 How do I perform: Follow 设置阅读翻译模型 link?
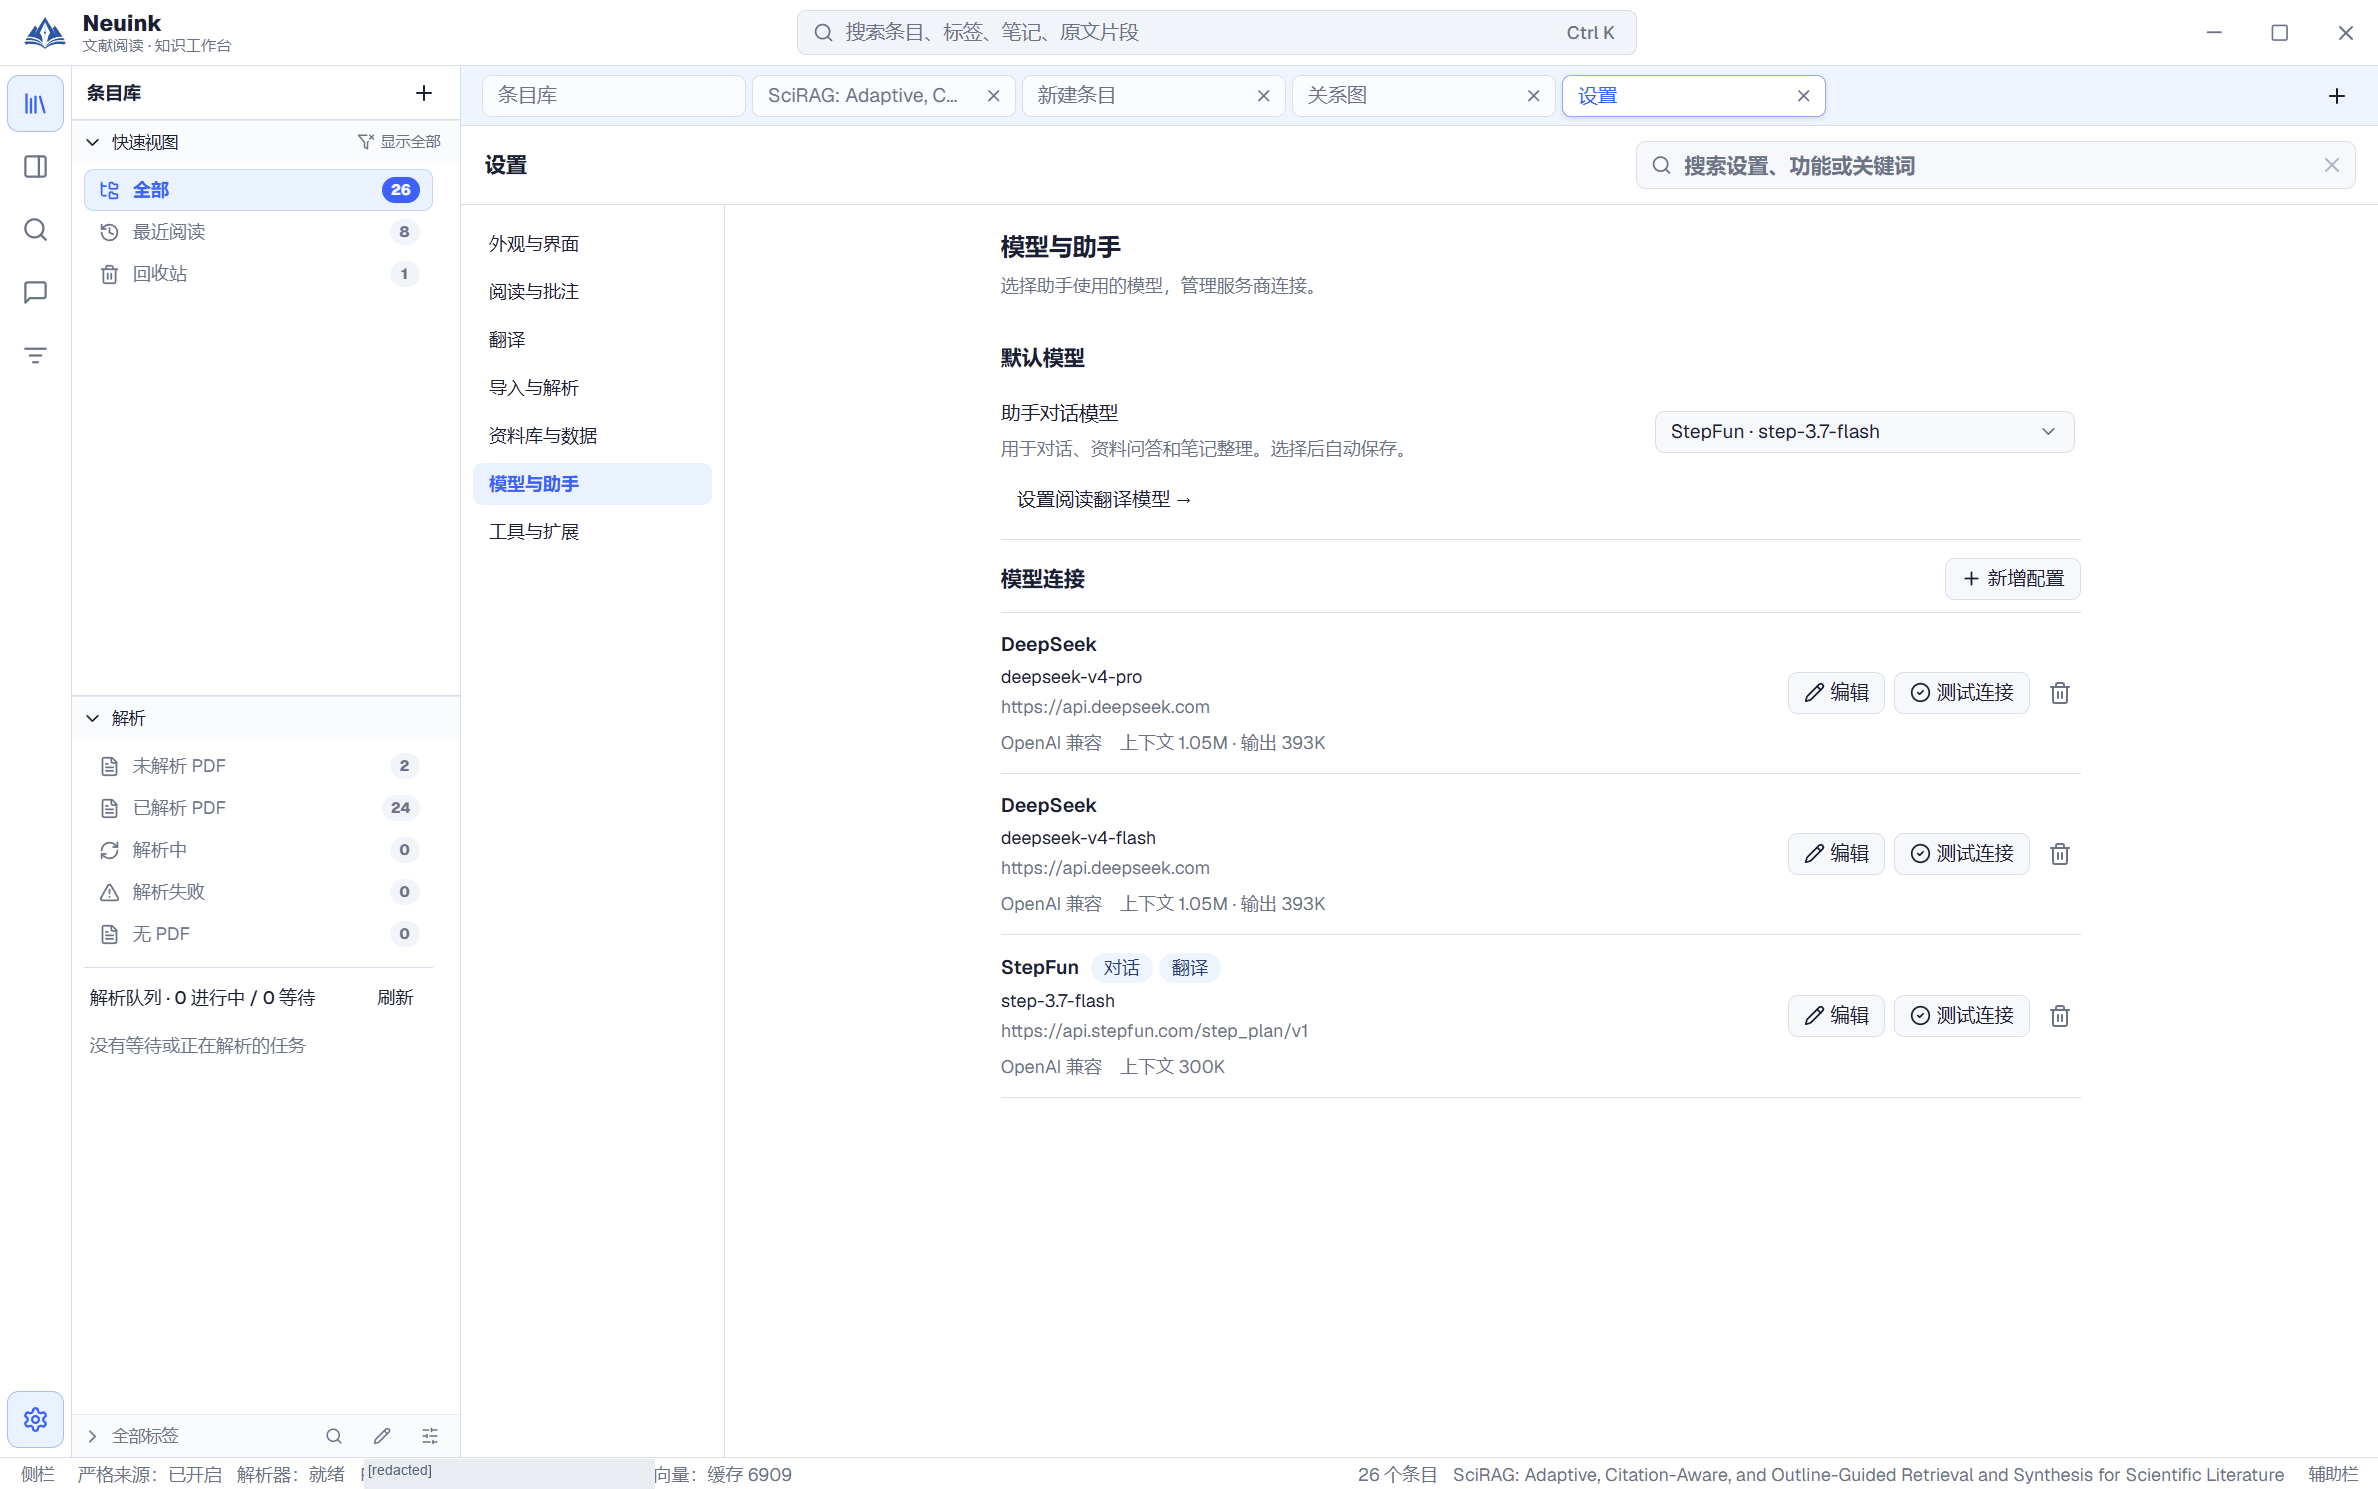point(1104,500)
